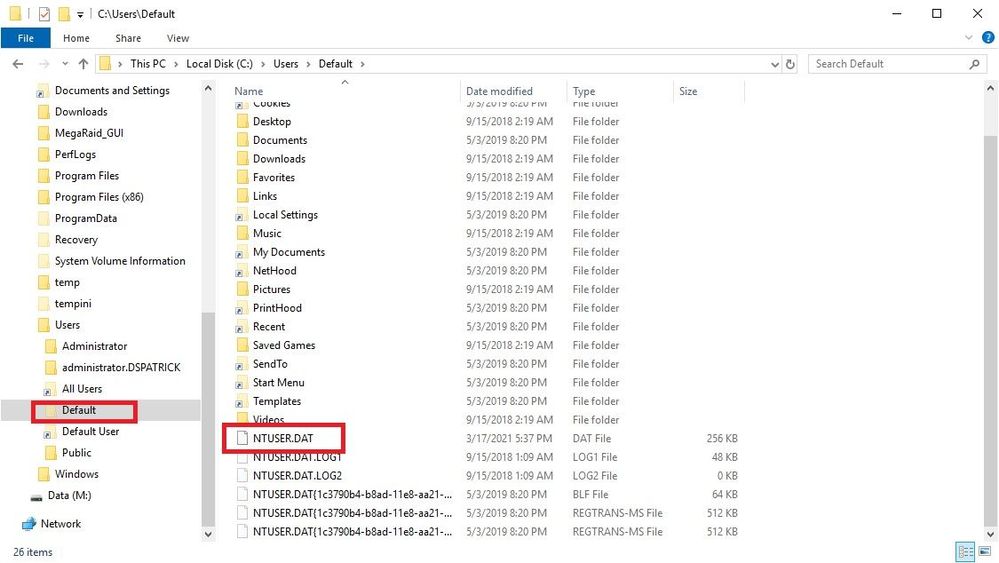Open the View ribbon tab
999x563 pixels.
178,38
